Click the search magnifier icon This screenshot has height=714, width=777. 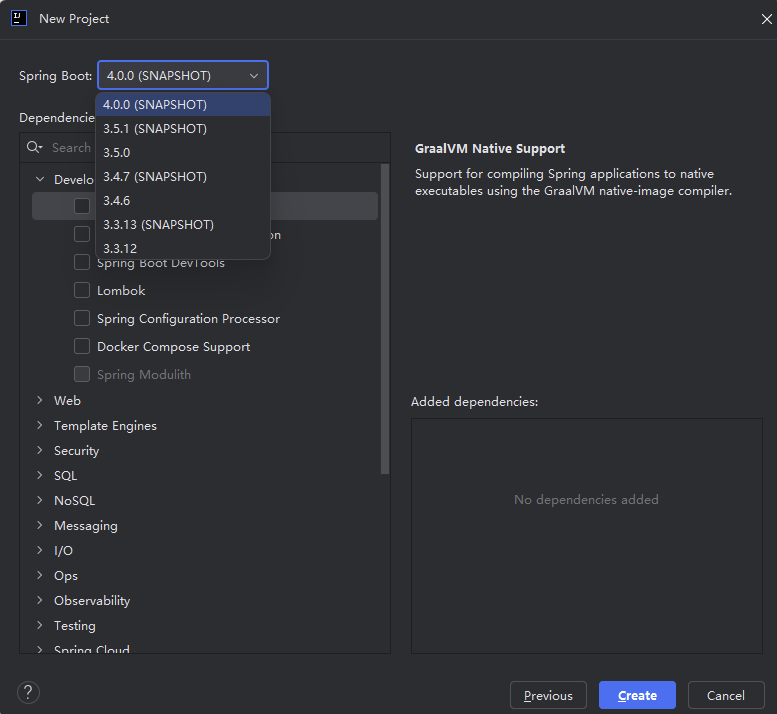[x=34, y=147]
